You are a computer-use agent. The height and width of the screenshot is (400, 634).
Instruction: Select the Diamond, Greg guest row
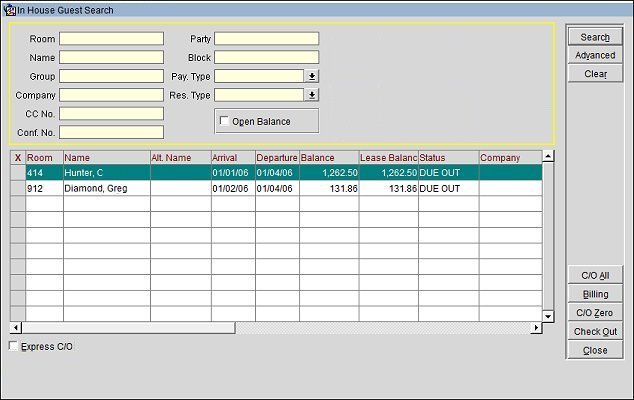click(x=105, y=188)
